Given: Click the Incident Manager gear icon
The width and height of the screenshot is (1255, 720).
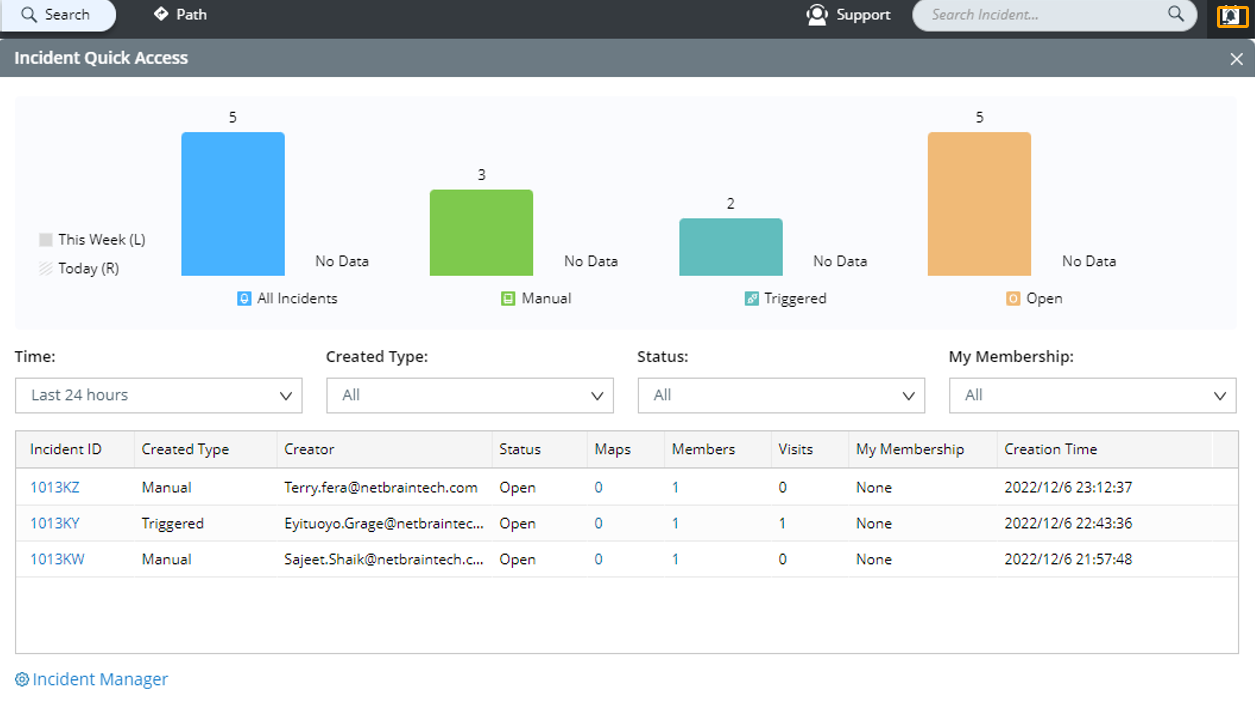Looking at the screenshot, I should (x=22, y=680).
